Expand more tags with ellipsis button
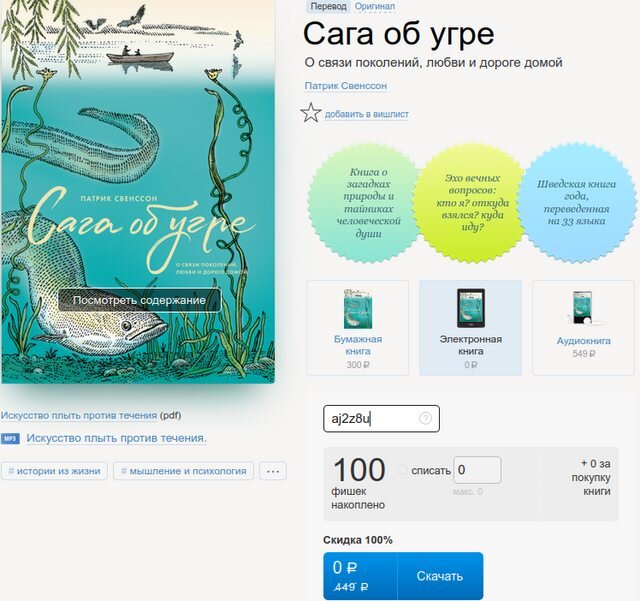This screenshot has height=601, width=640. pyautogui.click(x=273, y=471)
